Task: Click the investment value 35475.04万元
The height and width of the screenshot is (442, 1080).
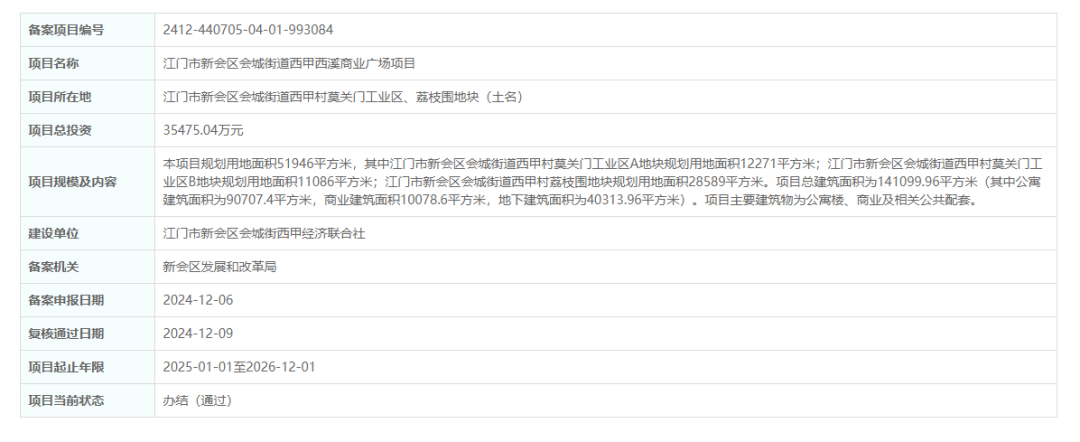Action: click(x=203, y=130)
